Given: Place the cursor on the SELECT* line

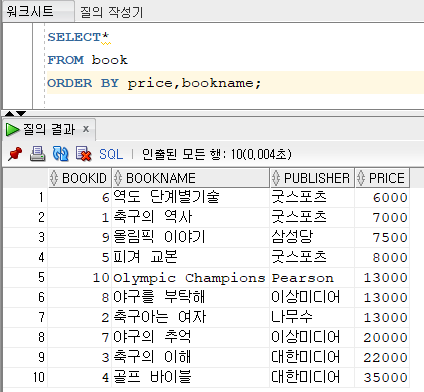Looking at the screenshot, I should 78,37.
